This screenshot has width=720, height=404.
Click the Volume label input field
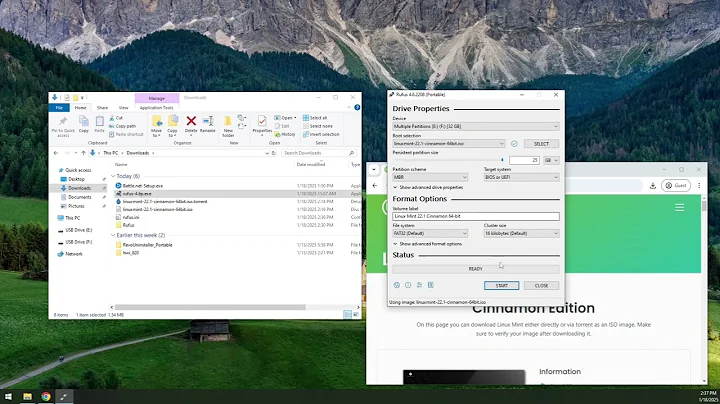click(476, 216)
